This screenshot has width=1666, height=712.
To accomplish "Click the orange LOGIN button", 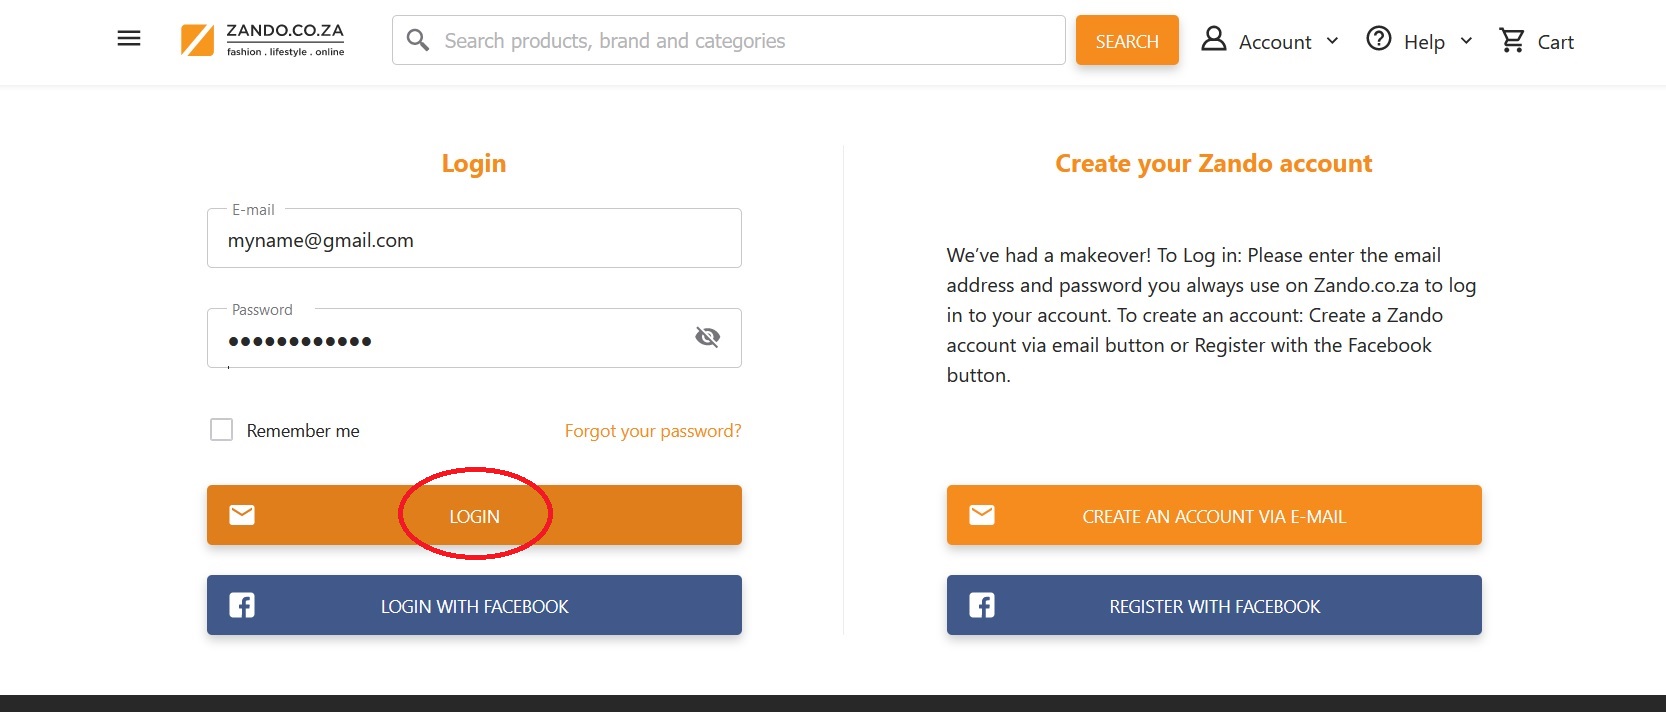I will [x=474, y=516].
